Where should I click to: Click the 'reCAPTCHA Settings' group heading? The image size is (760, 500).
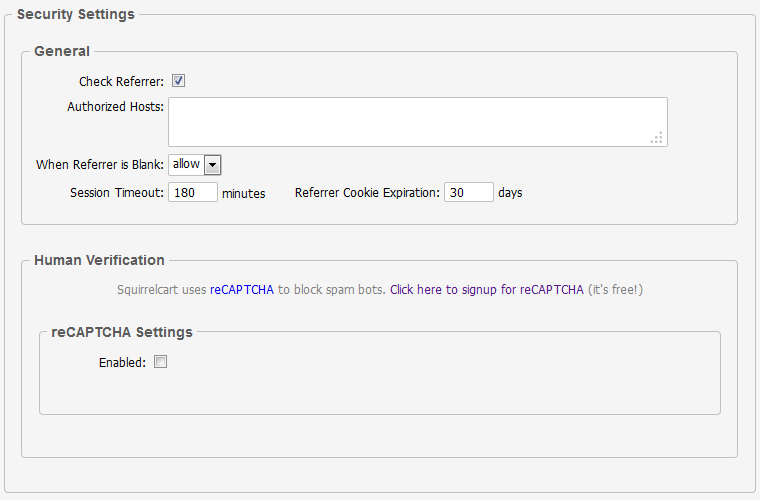click(122, 331)
